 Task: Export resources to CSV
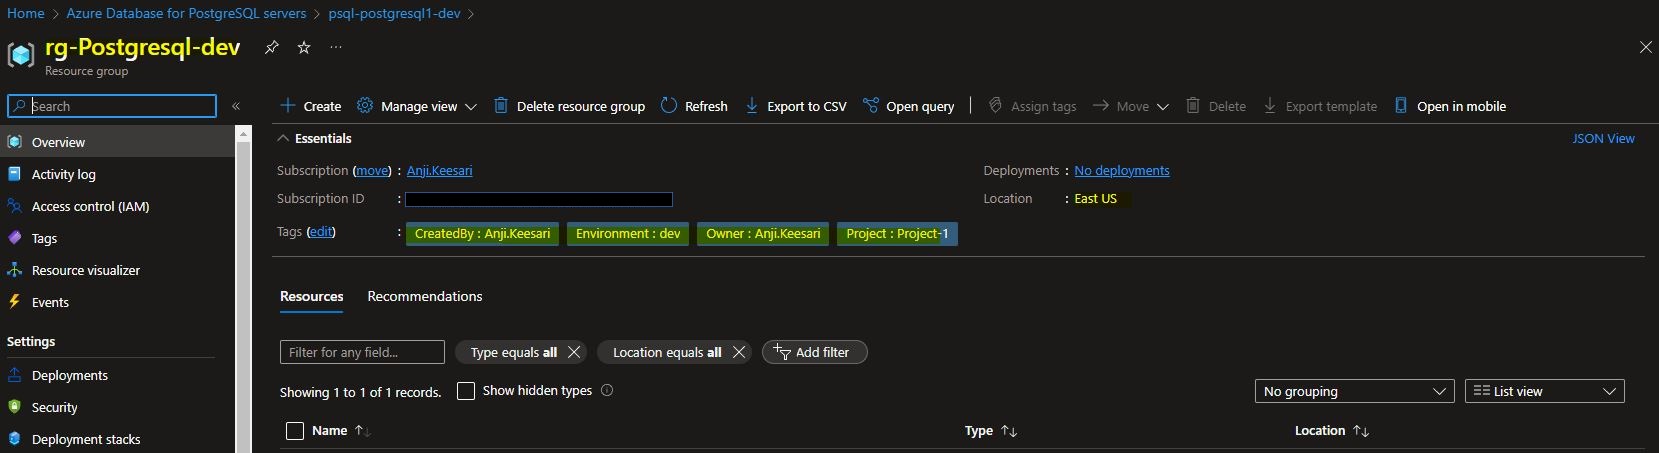click(x=795, y=106)
